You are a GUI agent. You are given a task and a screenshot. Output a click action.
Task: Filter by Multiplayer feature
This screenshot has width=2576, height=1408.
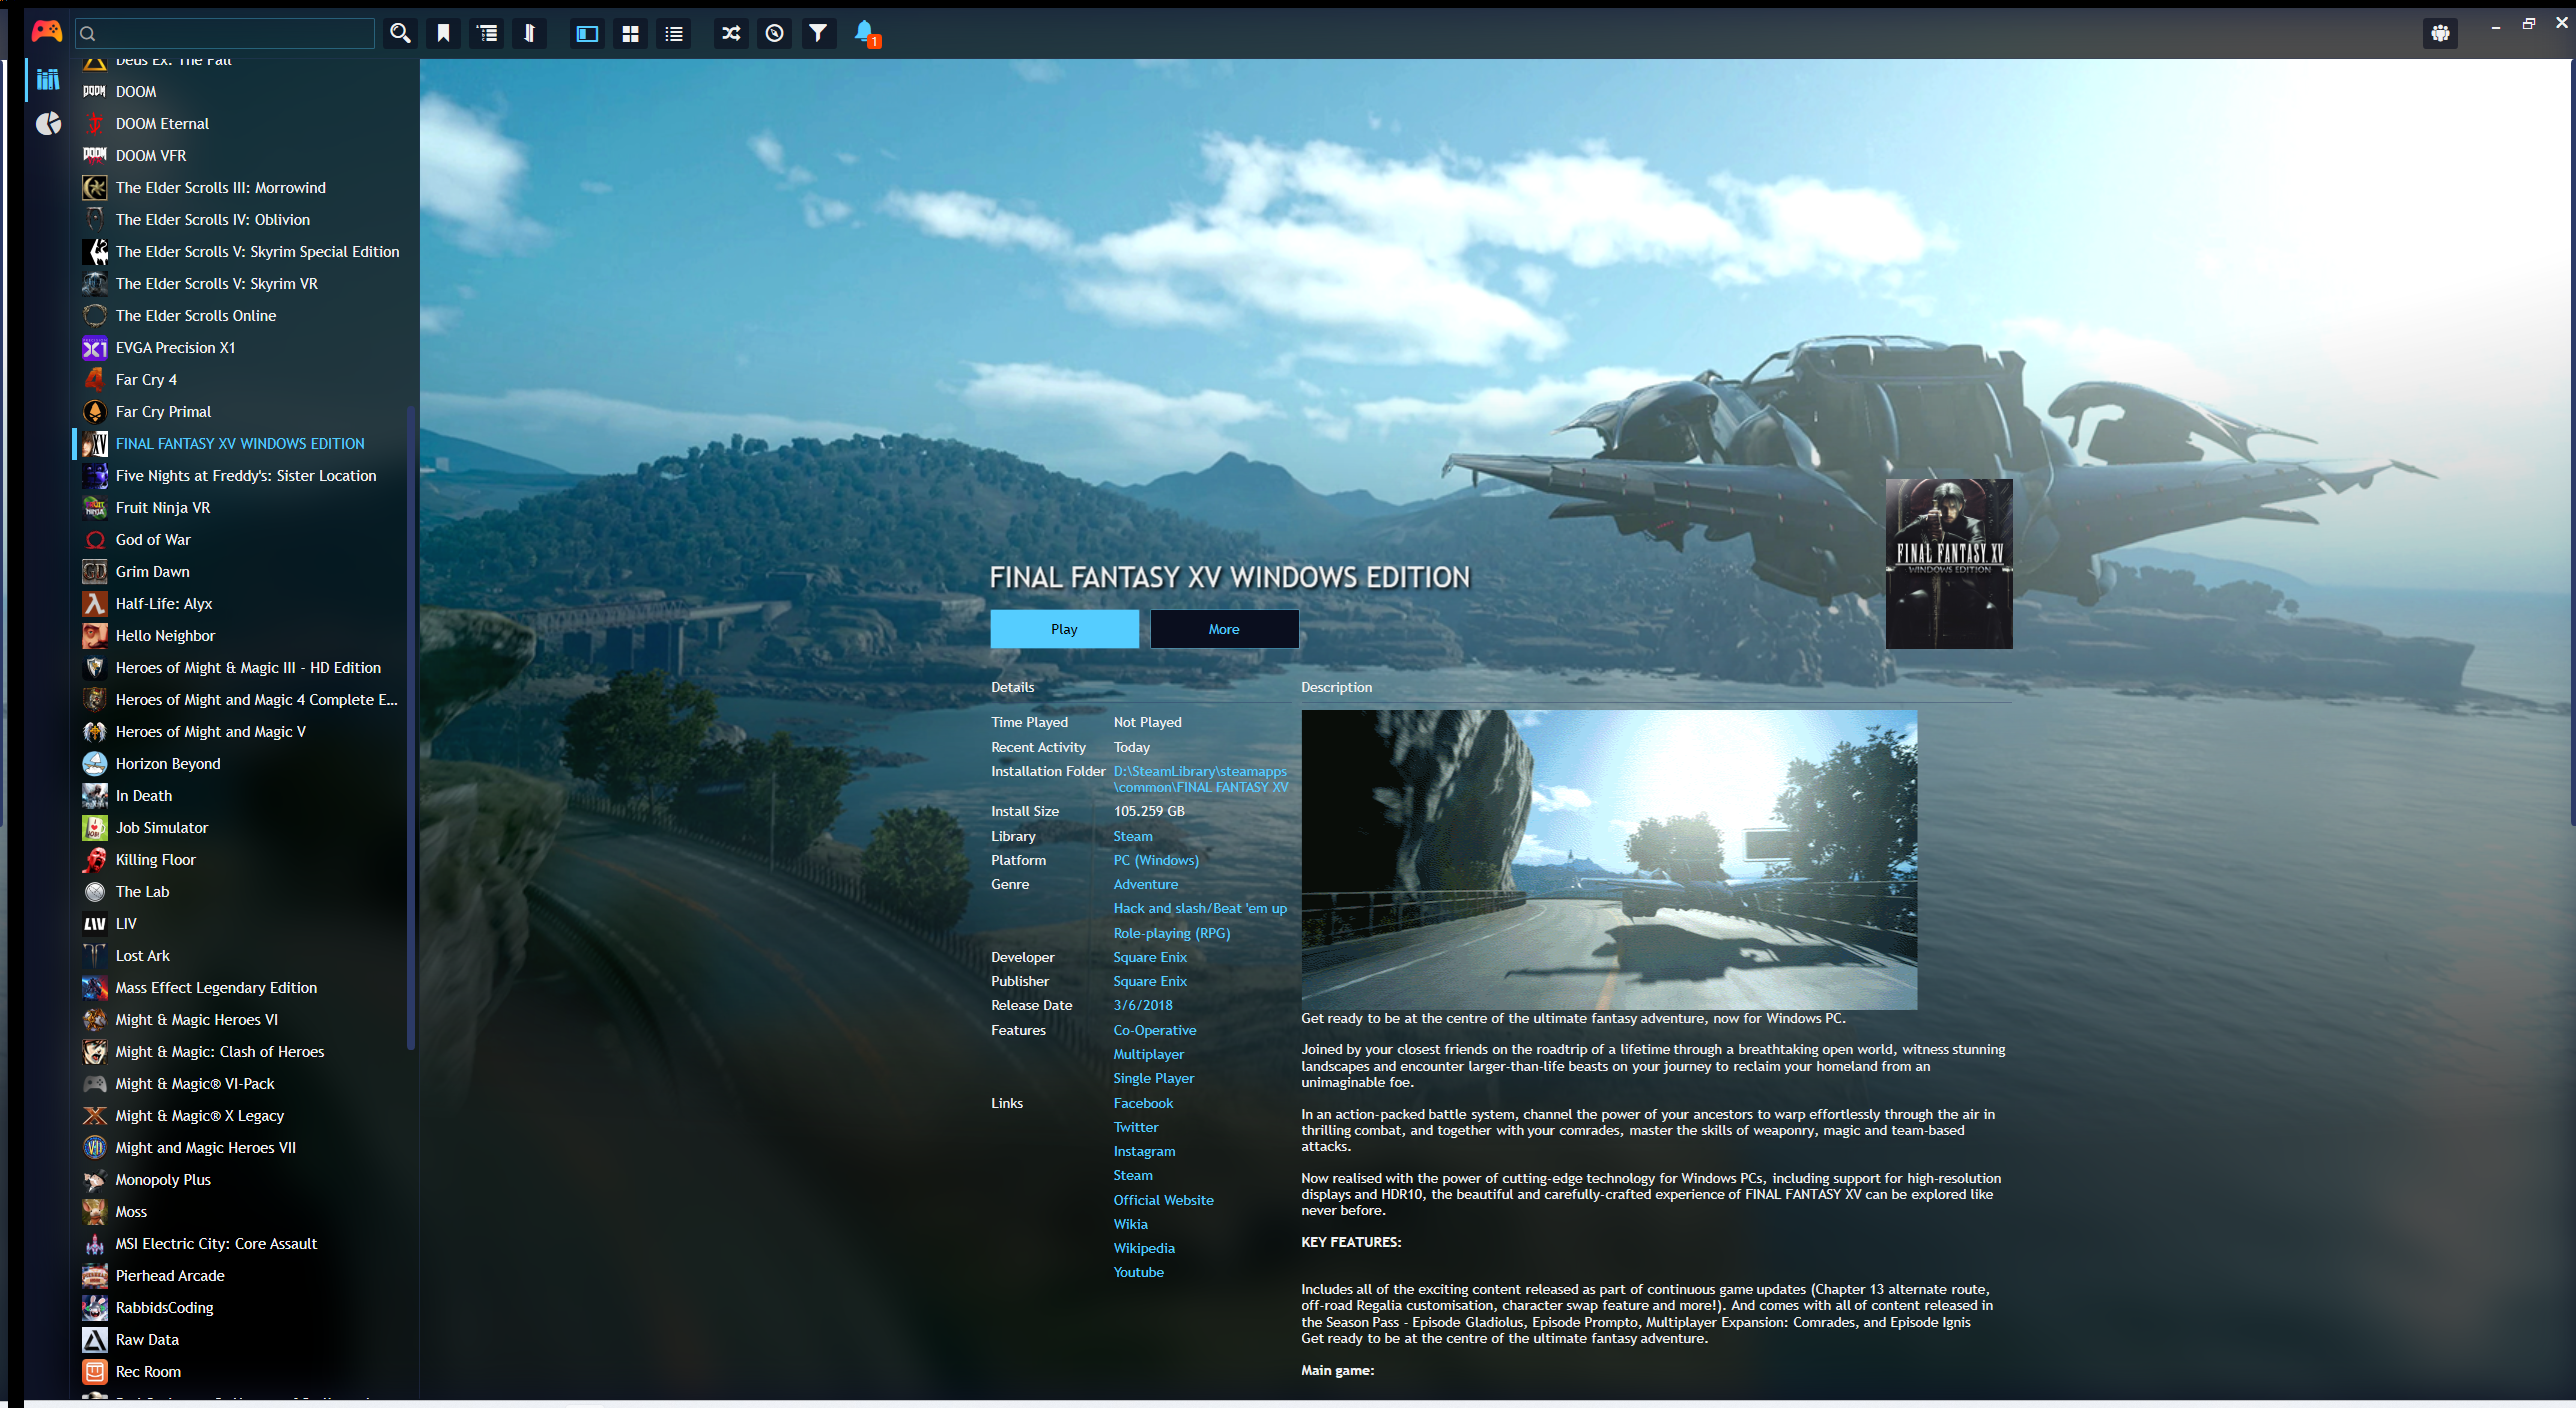1148,1054
